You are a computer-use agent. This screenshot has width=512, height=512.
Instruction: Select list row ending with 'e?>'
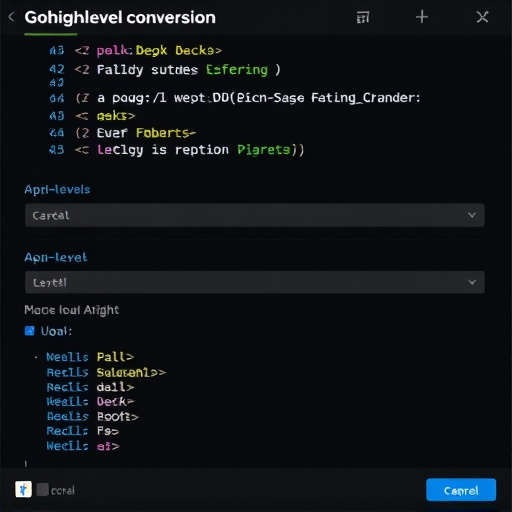[83, 446]
